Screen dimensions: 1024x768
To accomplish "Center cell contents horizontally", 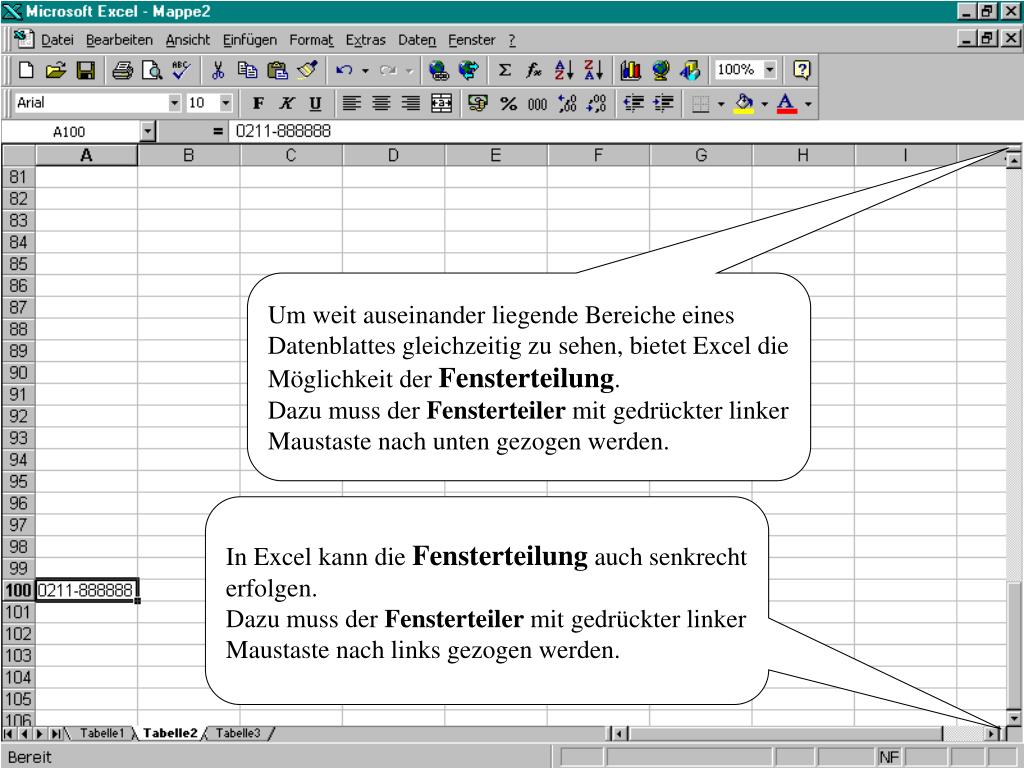I will tap(381, 103).
